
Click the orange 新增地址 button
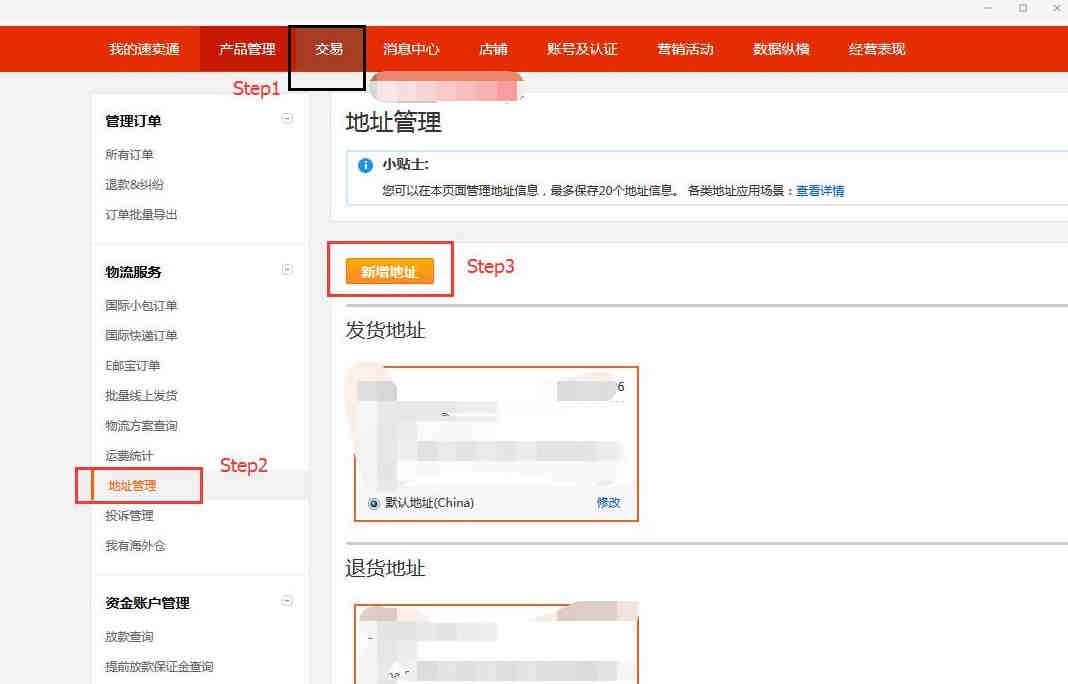(390, 271)
